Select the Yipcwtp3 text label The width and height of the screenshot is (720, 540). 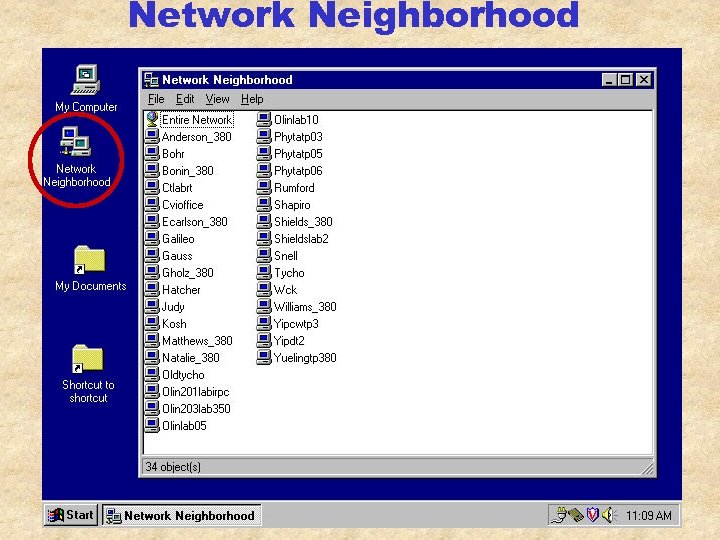pyautogui.click(x=296, y=324)
